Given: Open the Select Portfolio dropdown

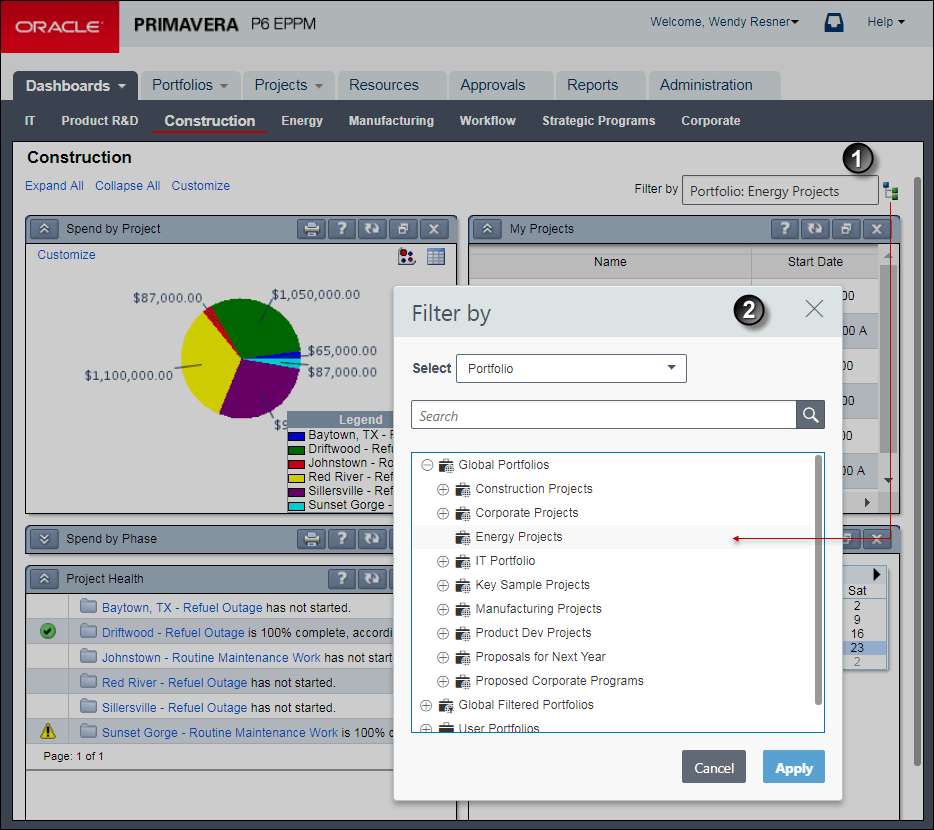Looking at the screenshot, I should (571, 368).
